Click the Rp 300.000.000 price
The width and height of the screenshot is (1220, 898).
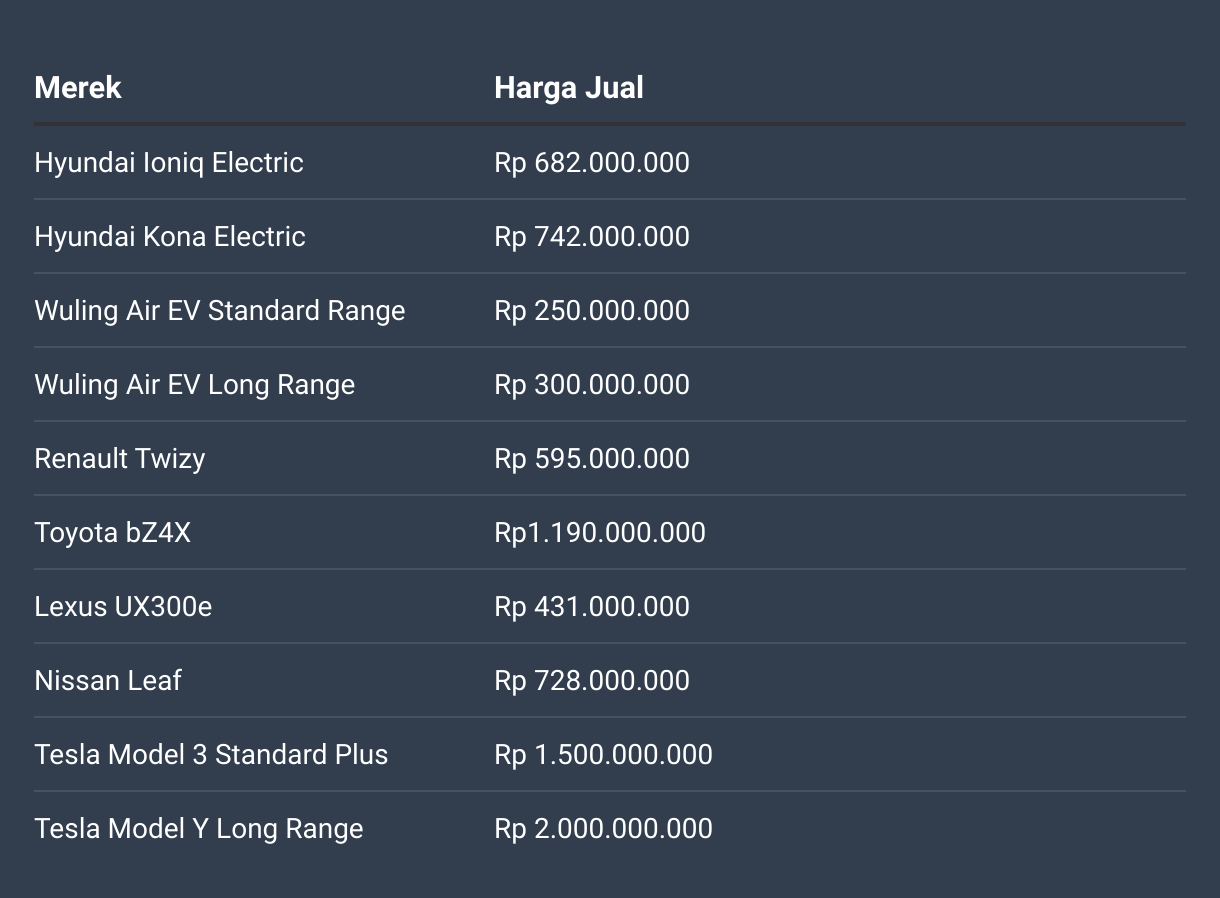(x=592, y=384)
